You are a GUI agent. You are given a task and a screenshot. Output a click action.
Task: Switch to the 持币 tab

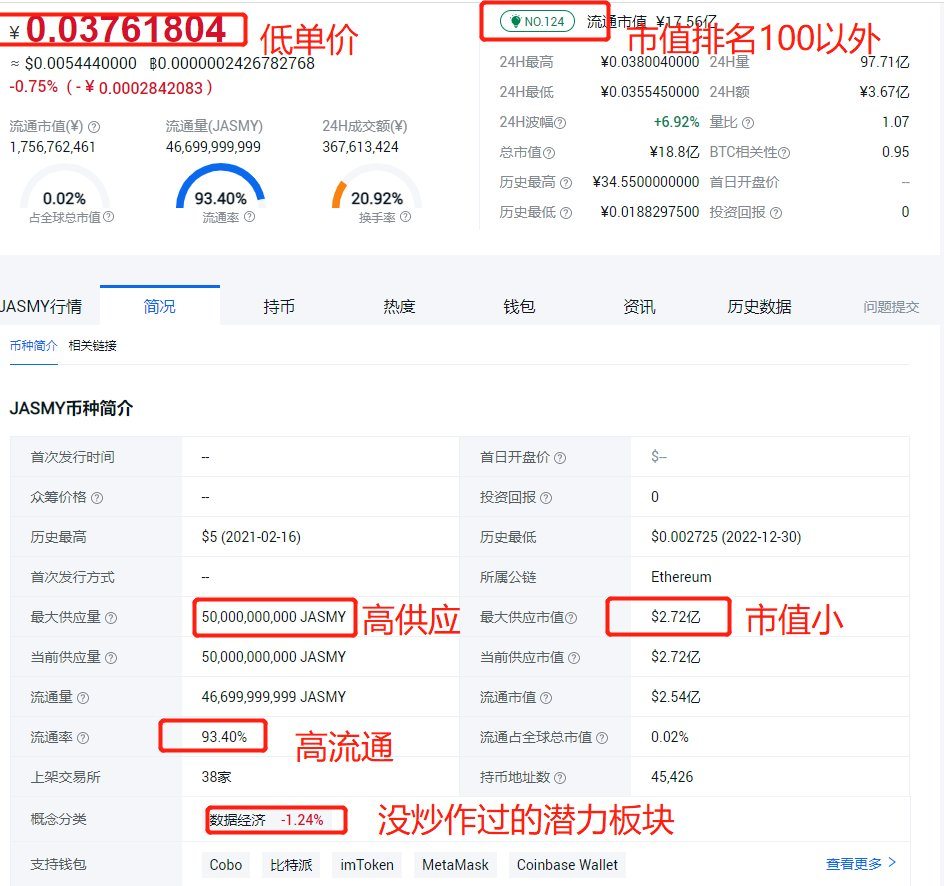click(x=279, y=306)
